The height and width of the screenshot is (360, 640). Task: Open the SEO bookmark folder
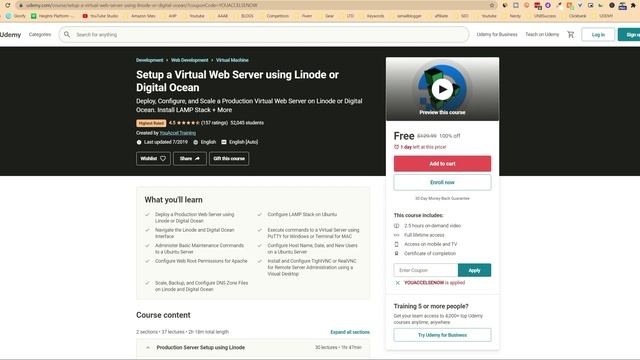[x=461, y=16]
